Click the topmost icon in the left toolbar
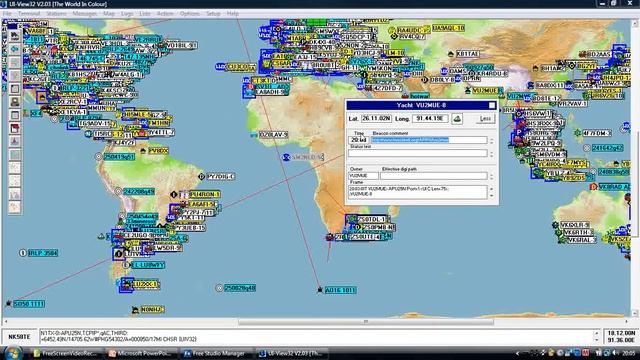This screenshot has width=640, height=360. pos(15,36)
